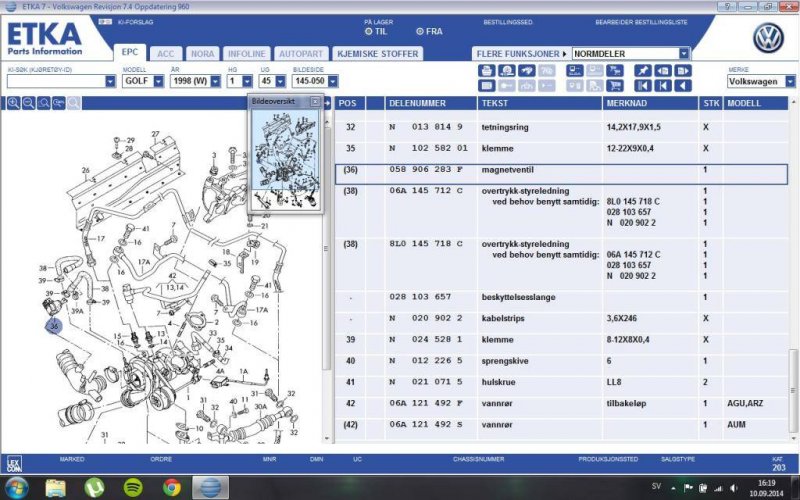This screenshot has height=500, width=800.
Task: Close the Bildeoversikt thumbnail panel
Action: point(315,102)
